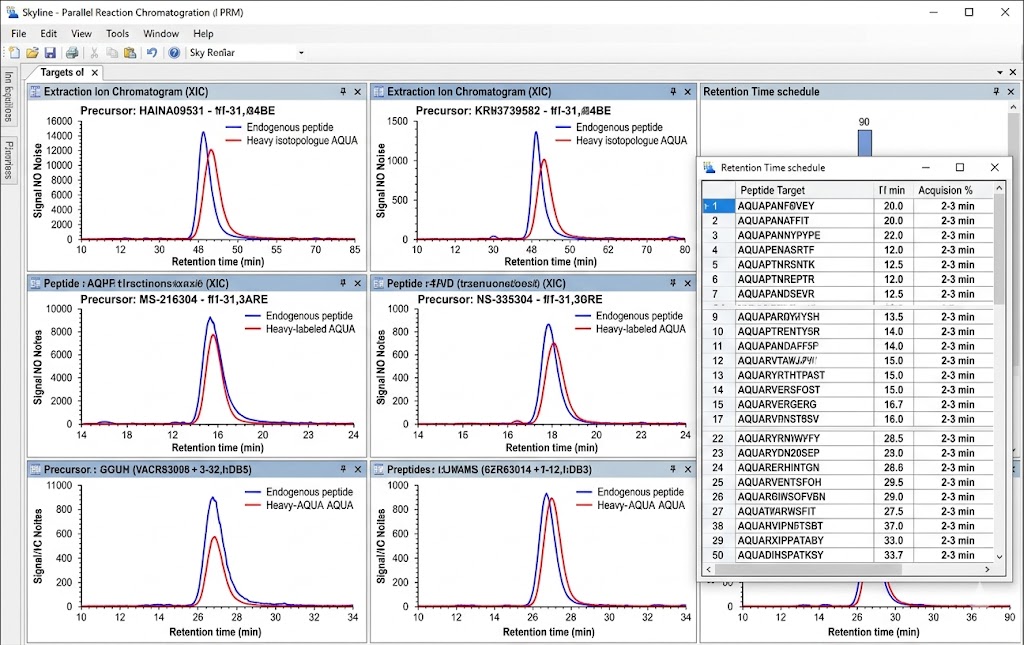The height and width of the screenshot is (645, 1024).
Task: Select peptide AQUARVERGERG
Action: pyautogui.click(x=776, y=404)
